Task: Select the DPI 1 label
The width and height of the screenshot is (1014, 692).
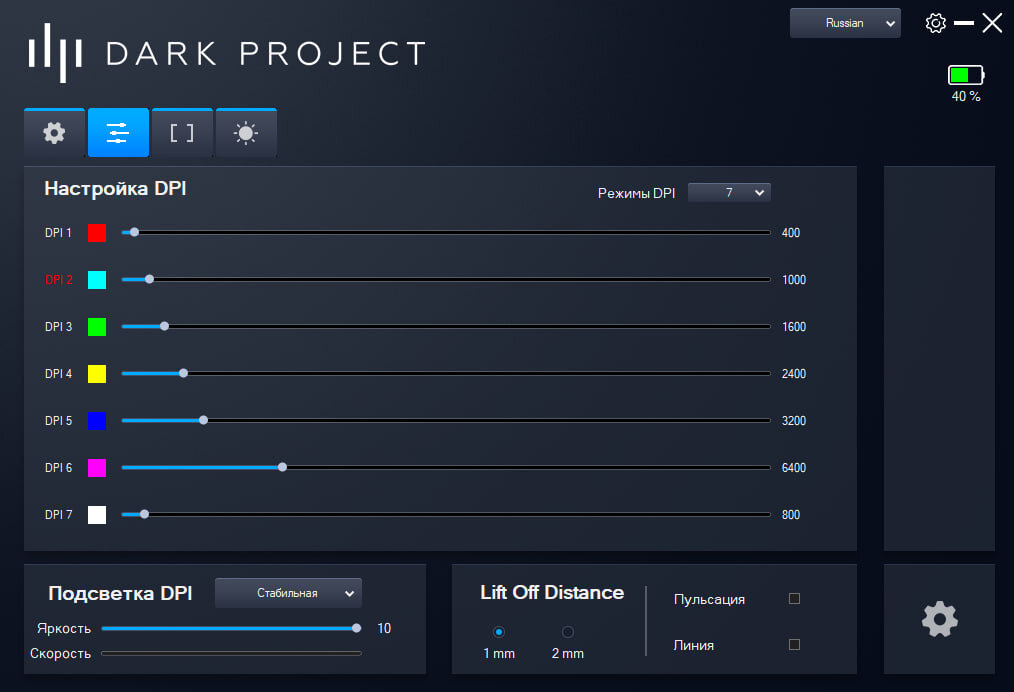Action: (x=58, y=233)
